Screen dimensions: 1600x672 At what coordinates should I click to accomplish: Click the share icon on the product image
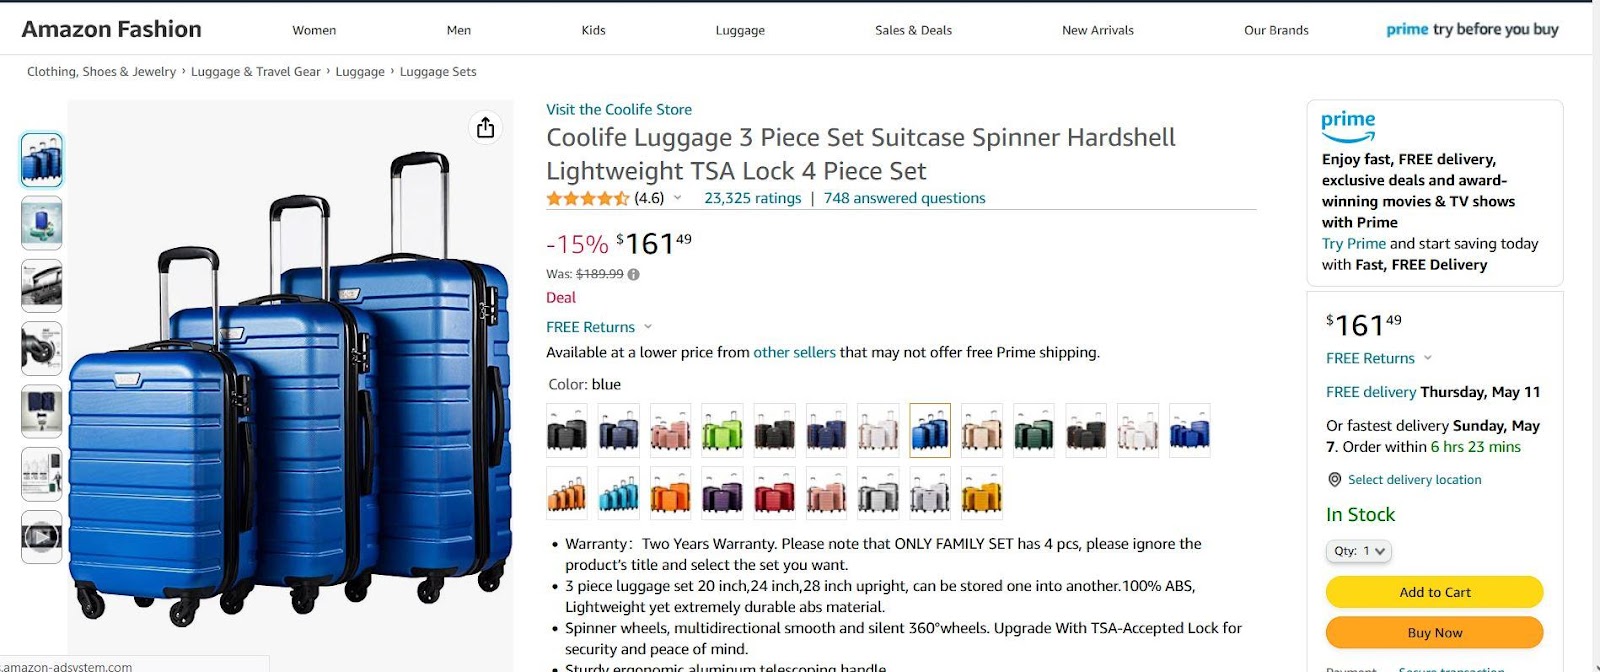(x=485, y=128)
